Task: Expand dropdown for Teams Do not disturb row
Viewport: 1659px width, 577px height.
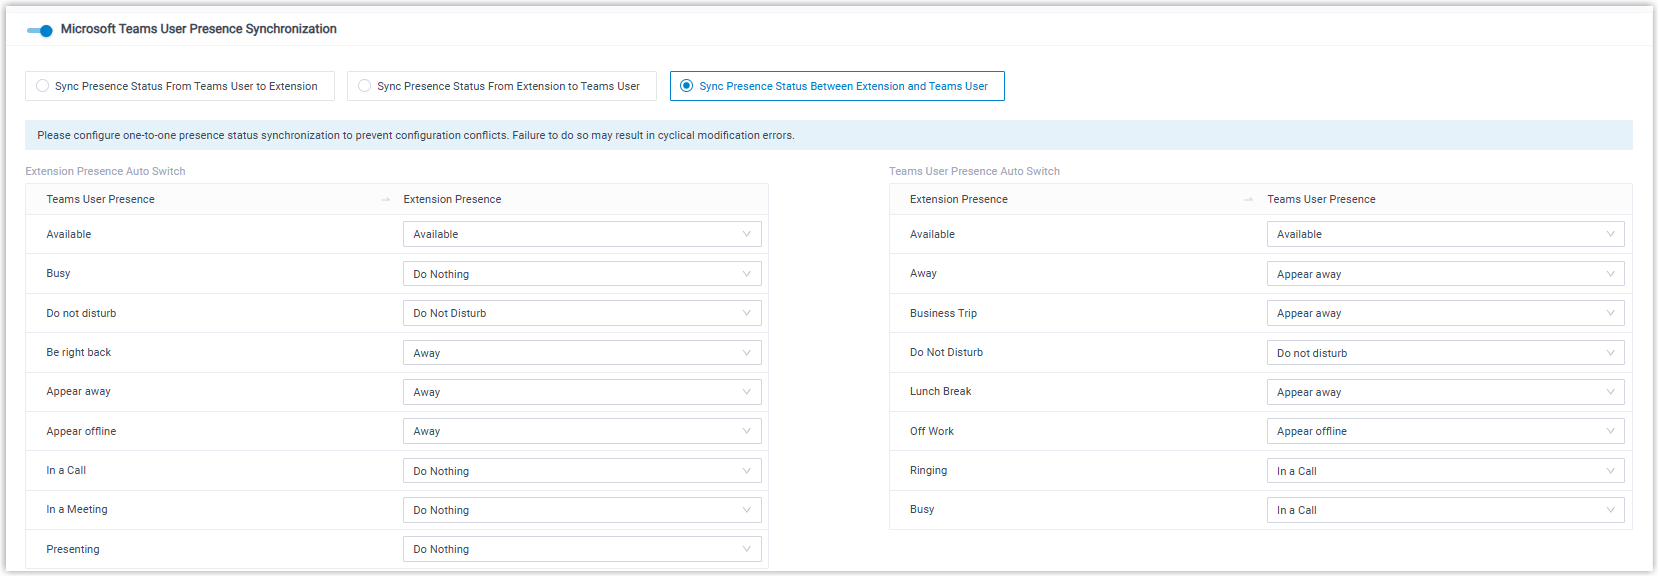Action: [581, 313]
